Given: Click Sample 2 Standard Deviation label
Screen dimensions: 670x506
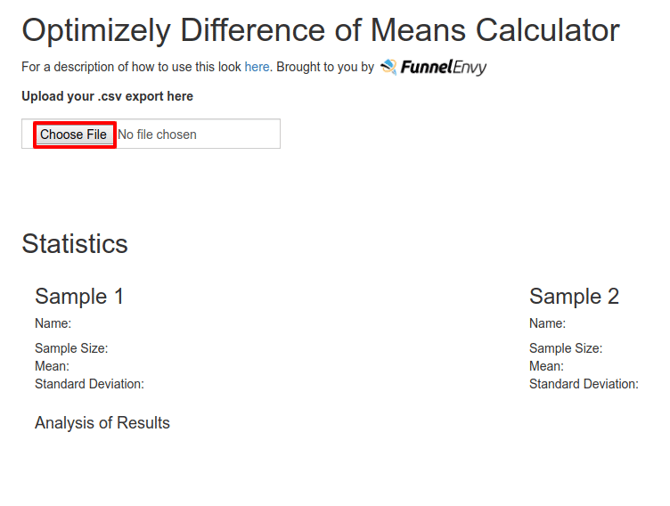Looking at the screenshot, I should coord(584,384).
